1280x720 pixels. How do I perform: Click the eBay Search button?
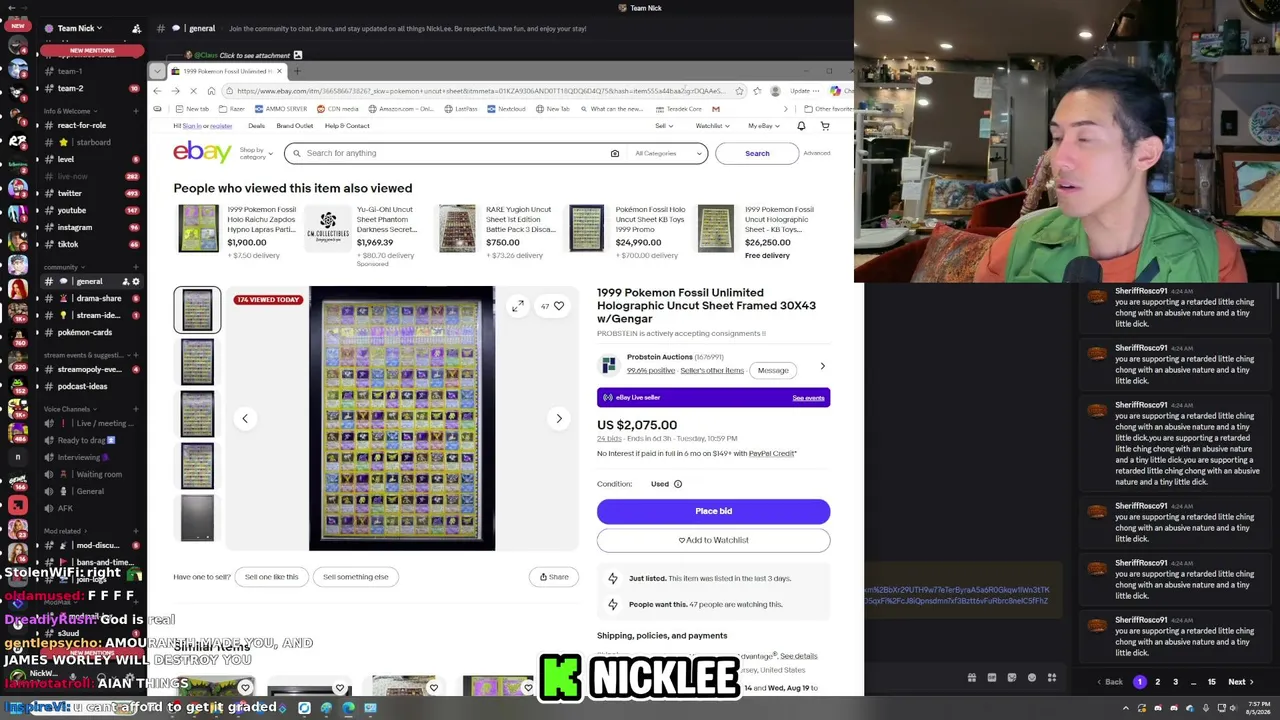(x=757, y=153)
